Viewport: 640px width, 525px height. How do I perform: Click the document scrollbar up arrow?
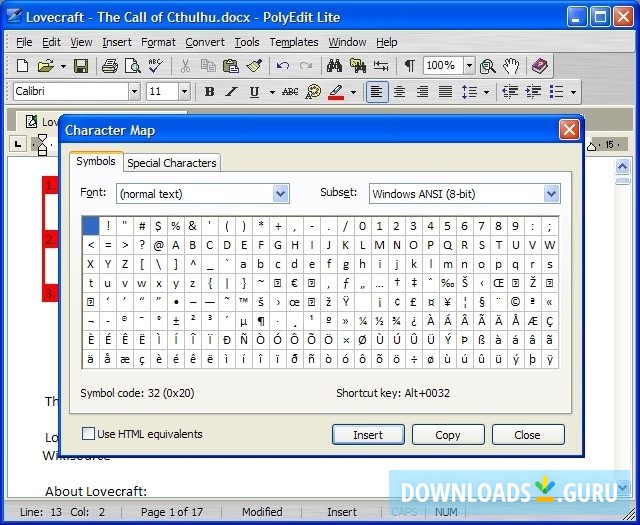point(622,167)
